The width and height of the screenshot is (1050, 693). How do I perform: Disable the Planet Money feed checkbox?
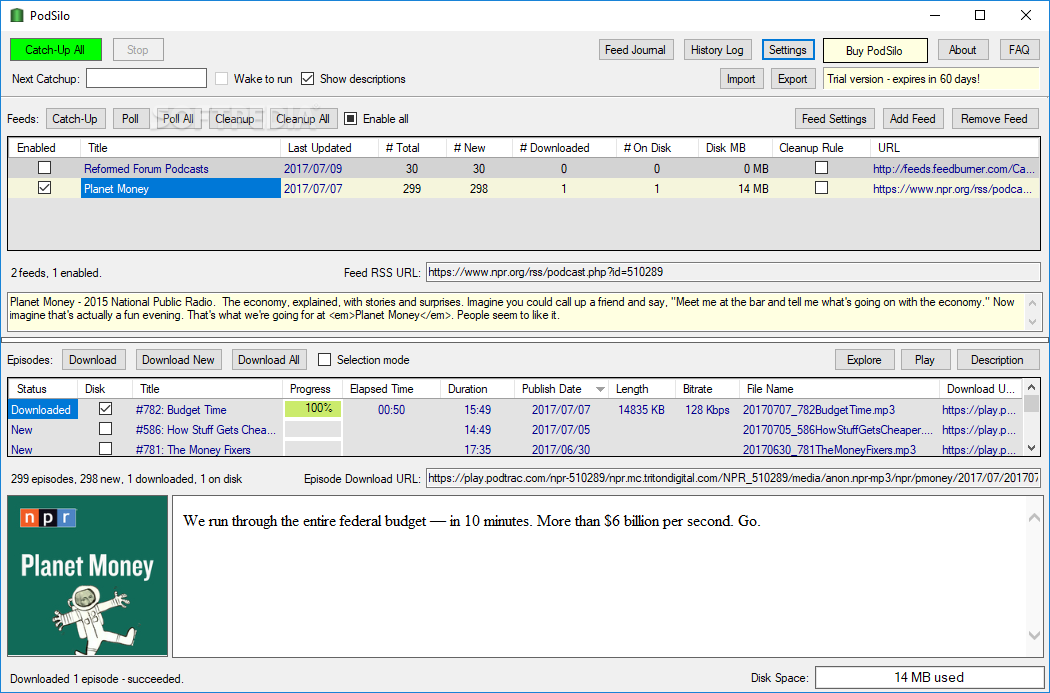tap(44, 188)
